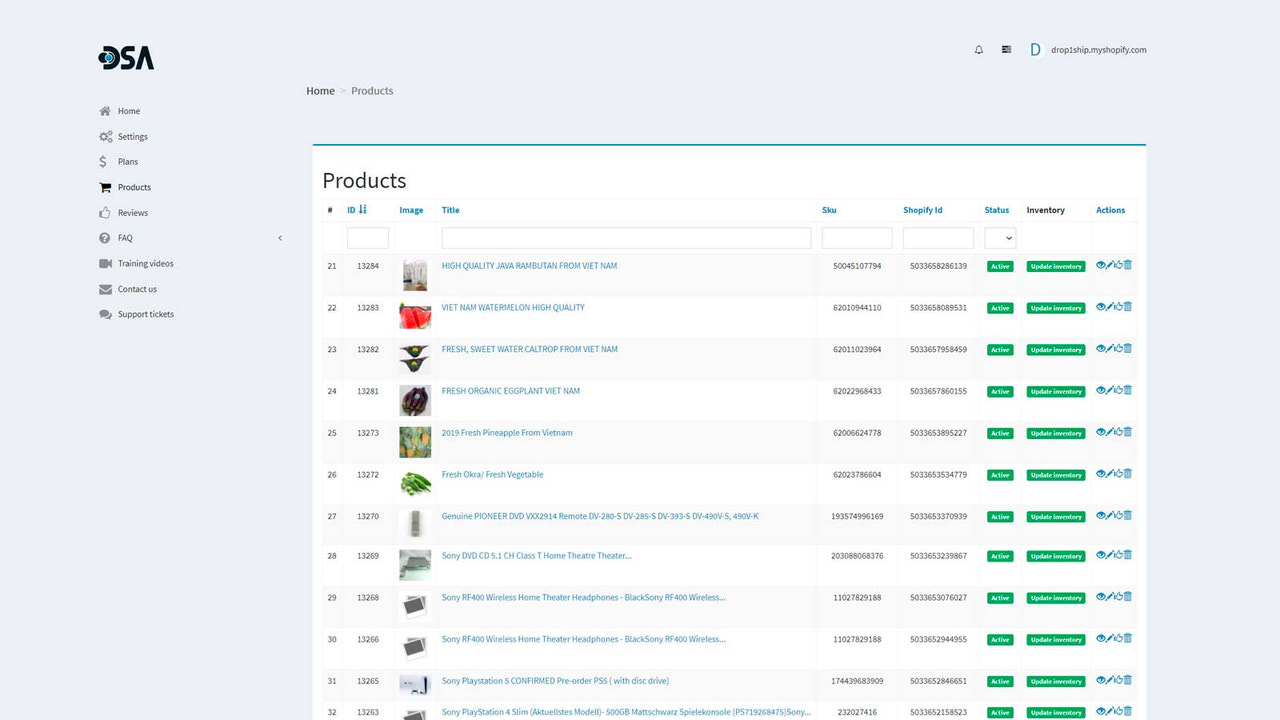The width and height of the screenshot is (1280, 720).
Task: Open the Reviews section from the sidebar
Action: coord(131,212)
